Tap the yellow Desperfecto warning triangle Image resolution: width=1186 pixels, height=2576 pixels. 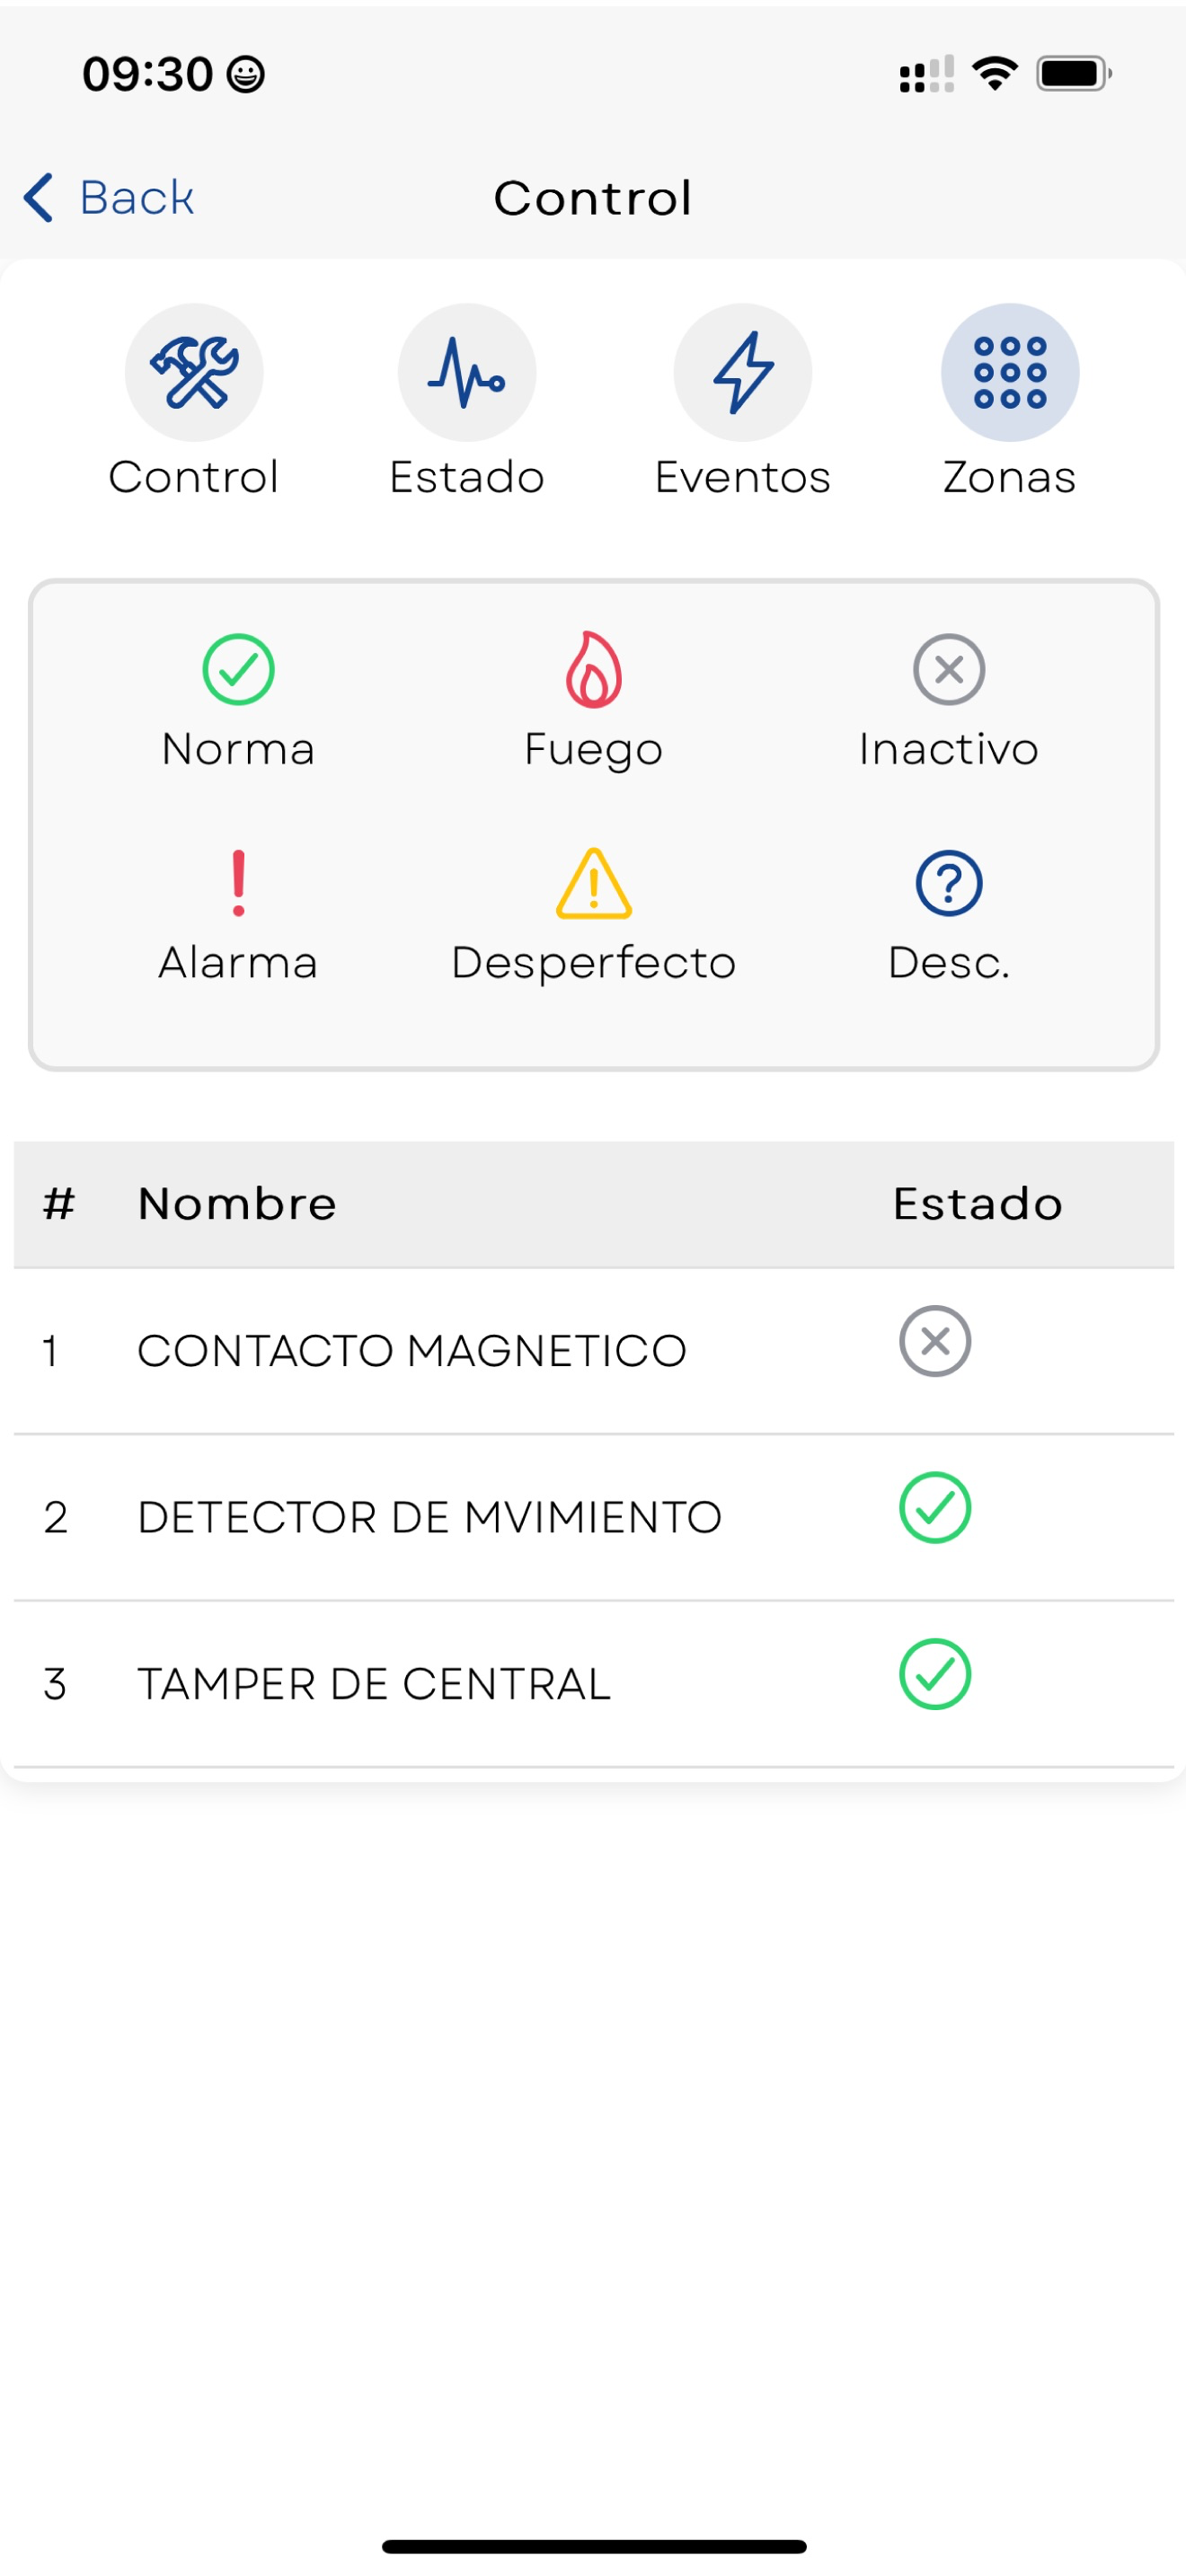[x=593, y=883]
